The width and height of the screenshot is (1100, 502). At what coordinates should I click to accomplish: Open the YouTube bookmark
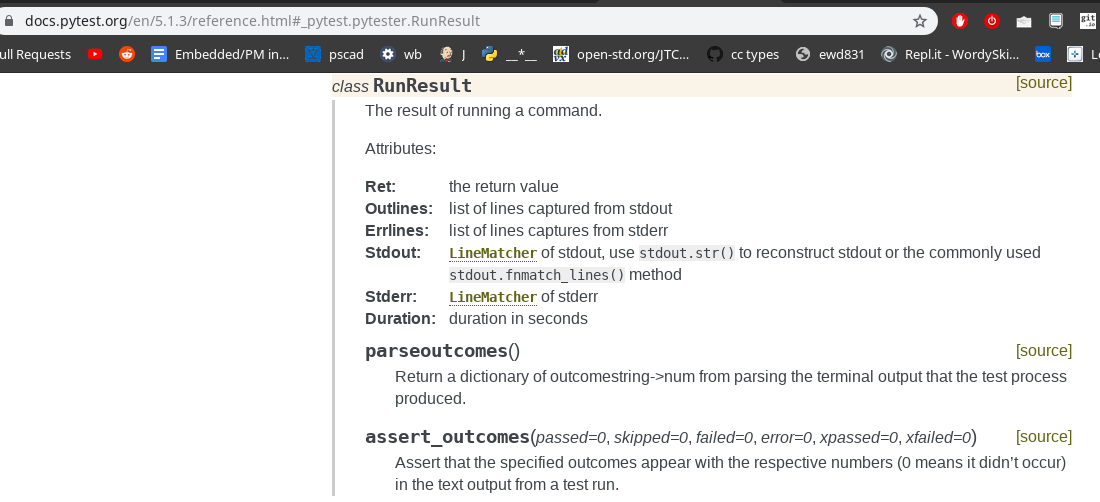click(x=95, y=54)
